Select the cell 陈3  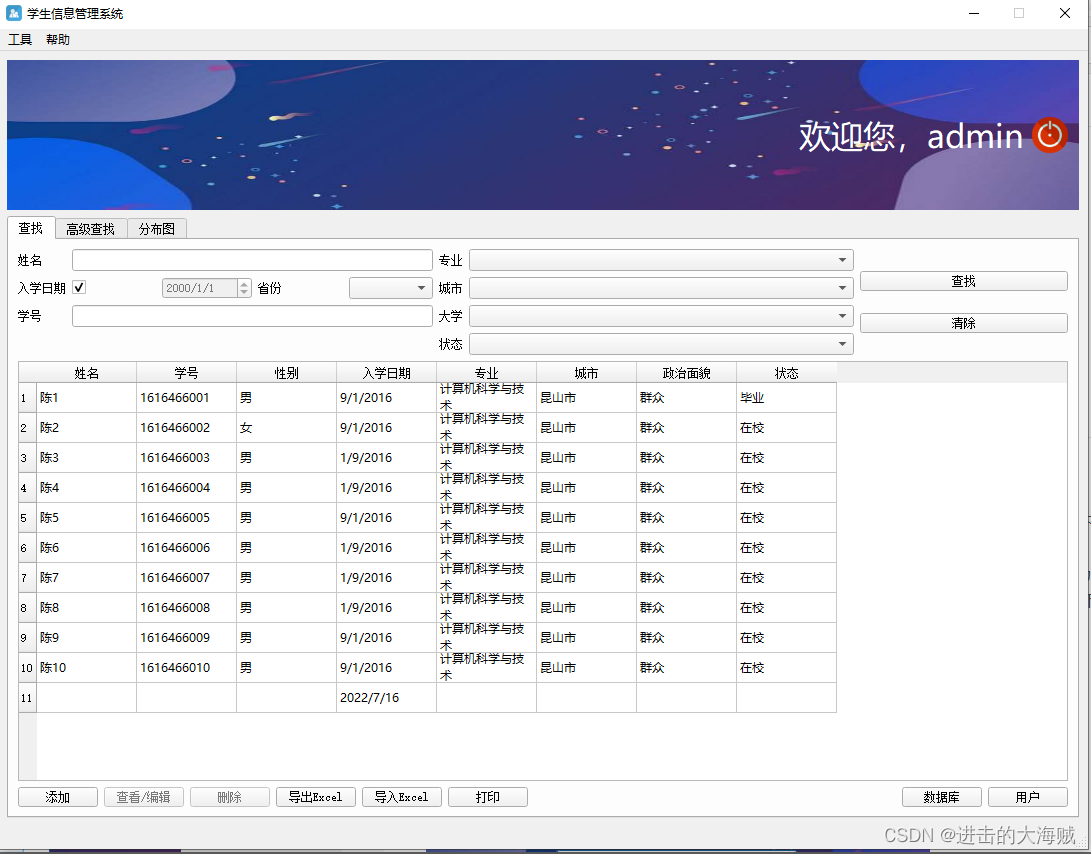click(86, 457)
